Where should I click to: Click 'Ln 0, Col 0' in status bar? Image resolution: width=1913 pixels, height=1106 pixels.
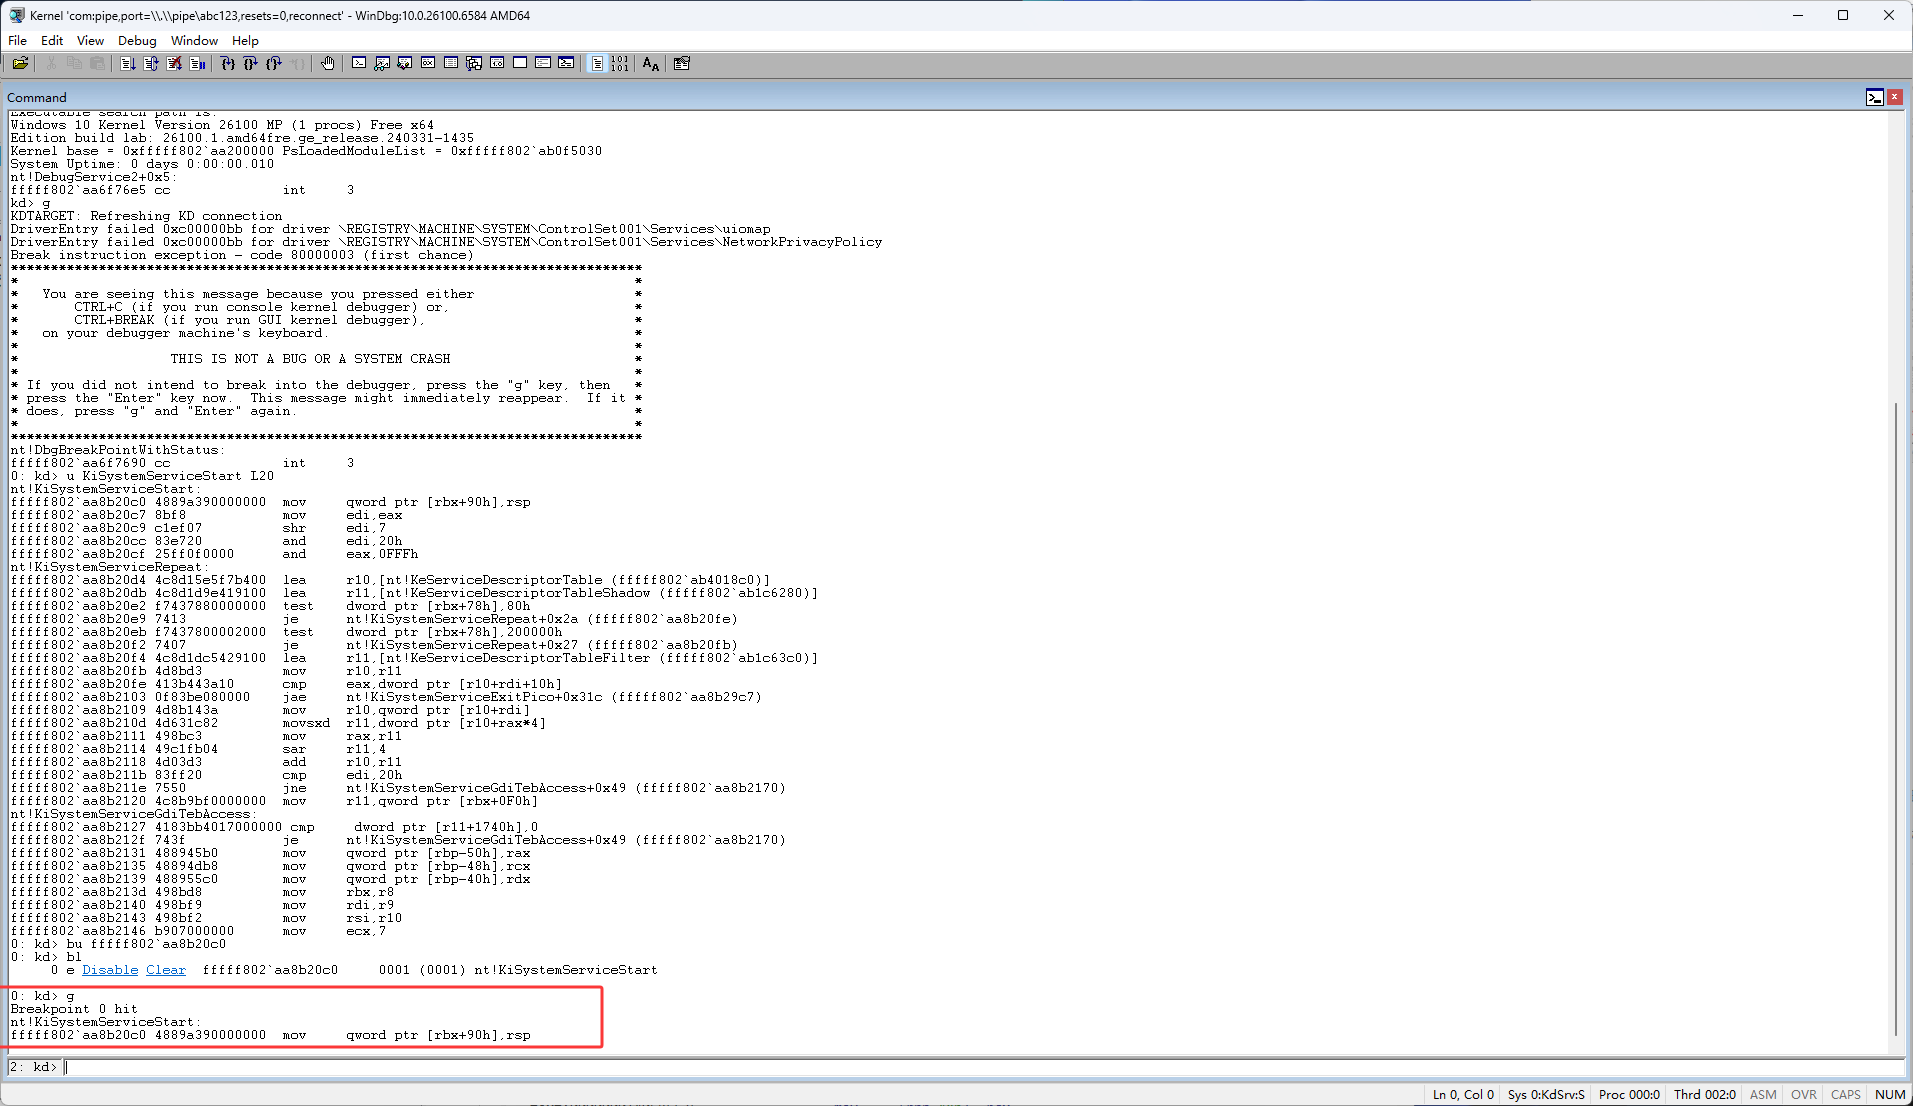pos(1463,1094)
